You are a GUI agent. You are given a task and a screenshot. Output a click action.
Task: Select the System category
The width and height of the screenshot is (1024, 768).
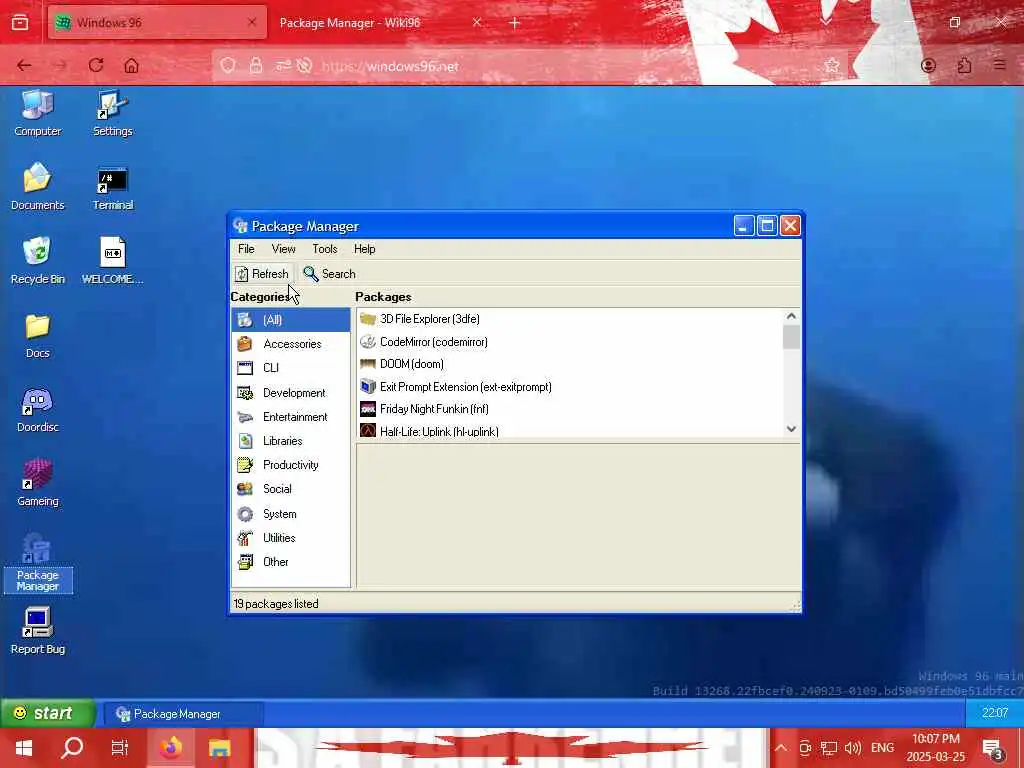coord(291,514)
